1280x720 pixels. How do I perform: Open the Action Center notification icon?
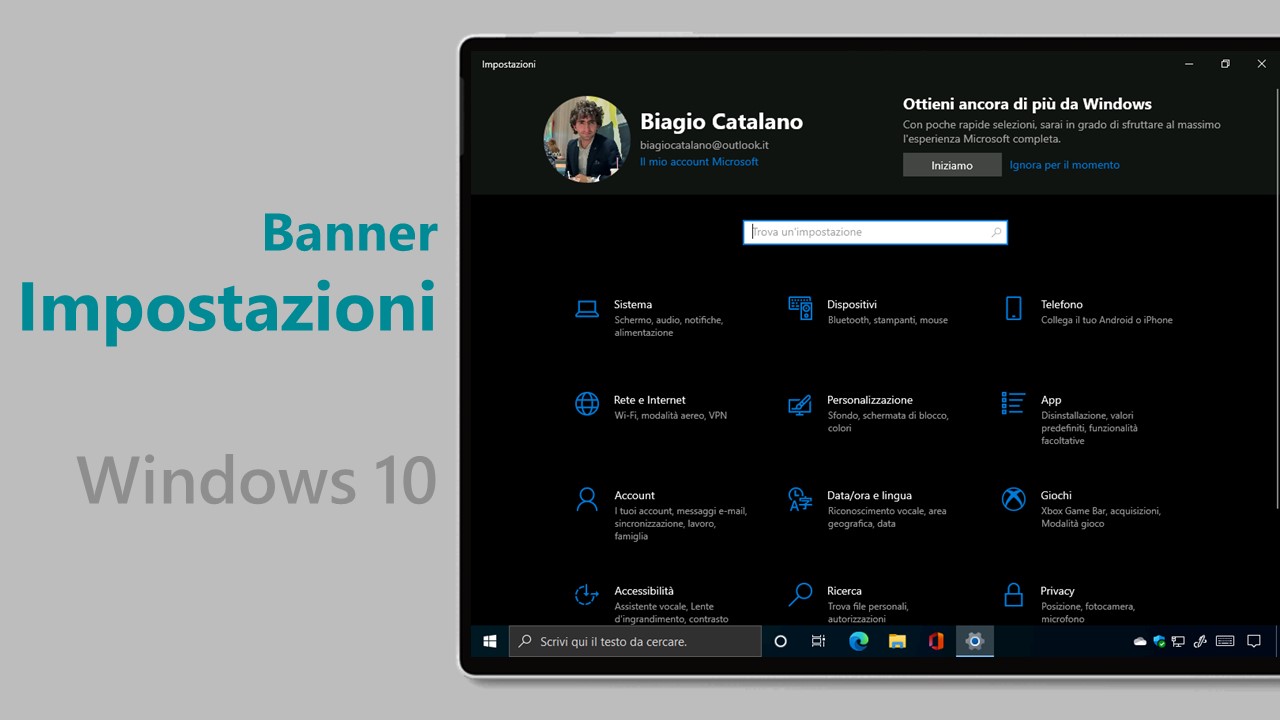1254,642
